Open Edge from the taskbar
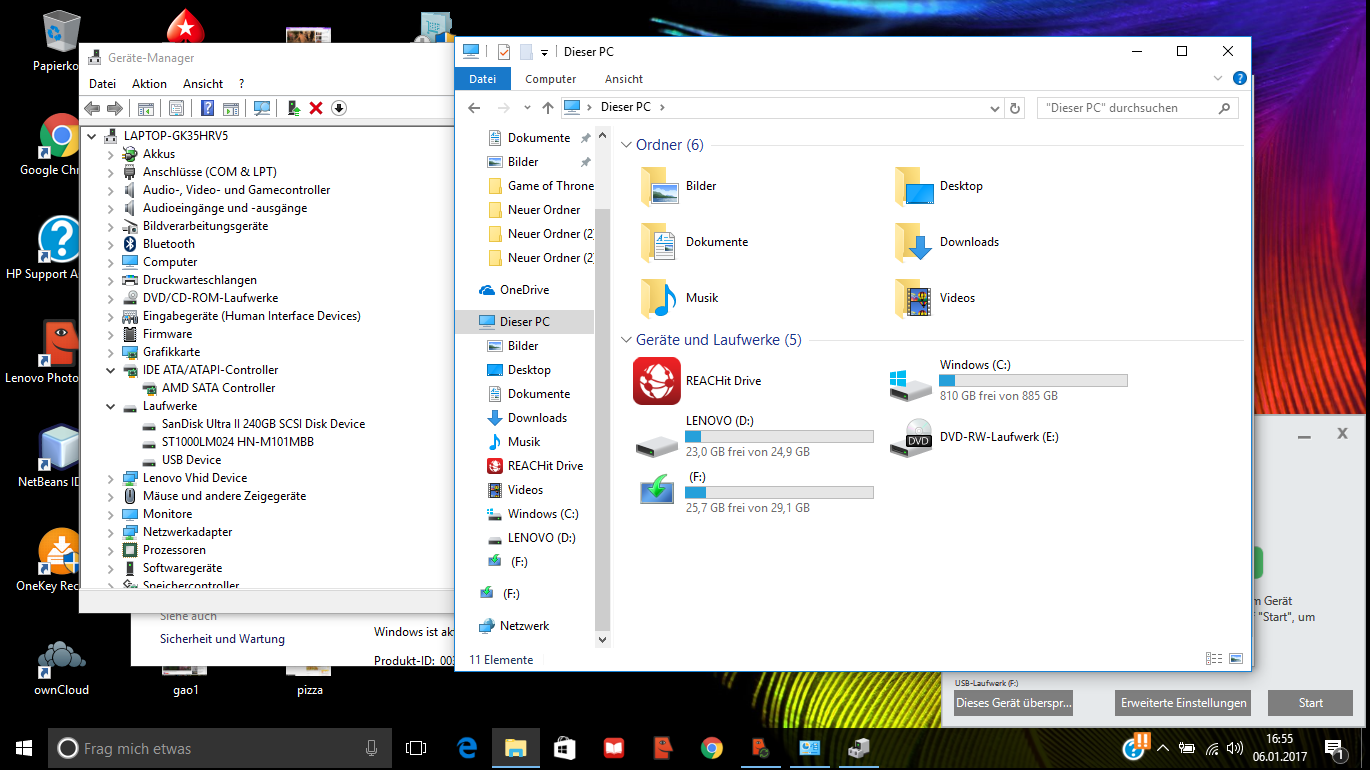The height and width of the screenshot is (770, 1370). tap(466, 748)
